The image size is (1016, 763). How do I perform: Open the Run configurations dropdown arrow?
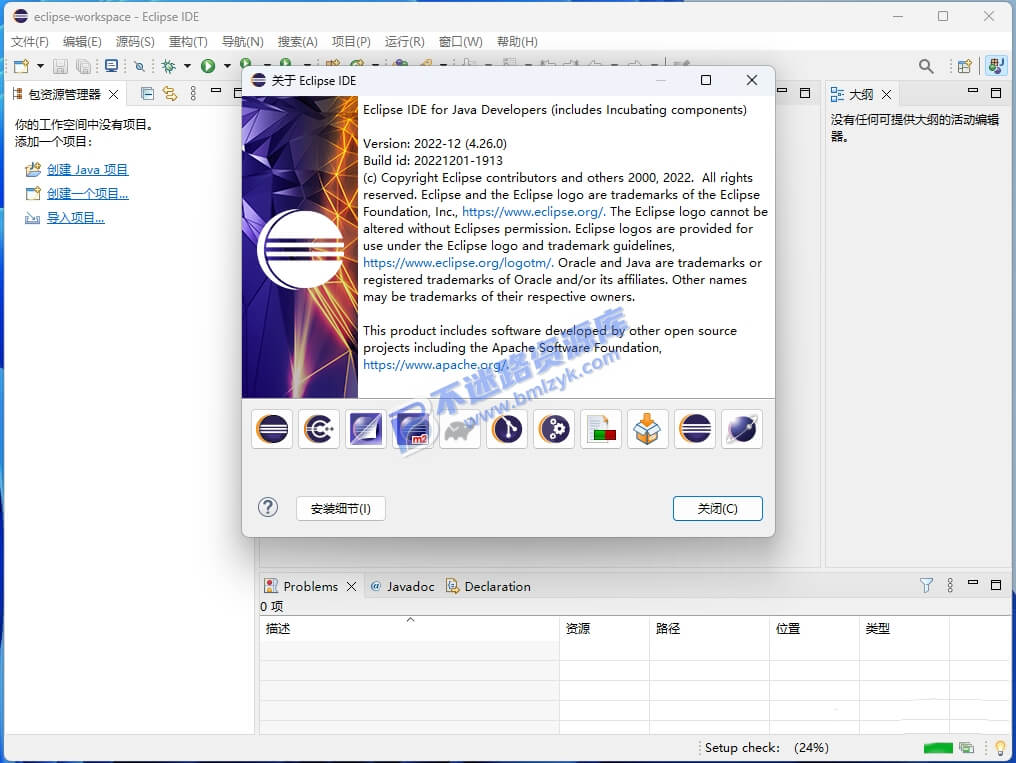[x=227, y=66]
